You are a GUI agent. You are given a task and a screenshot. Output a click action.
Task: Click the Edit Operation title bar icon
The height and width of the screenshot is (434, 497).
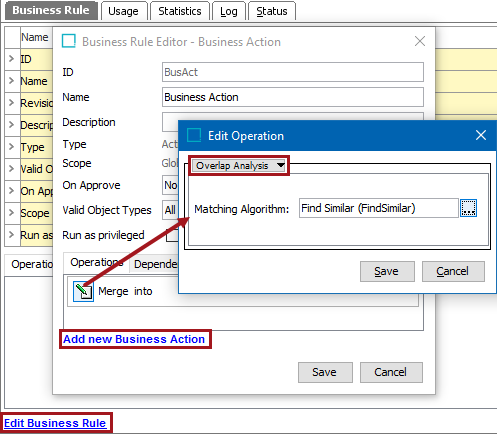(x=194, y=135)
